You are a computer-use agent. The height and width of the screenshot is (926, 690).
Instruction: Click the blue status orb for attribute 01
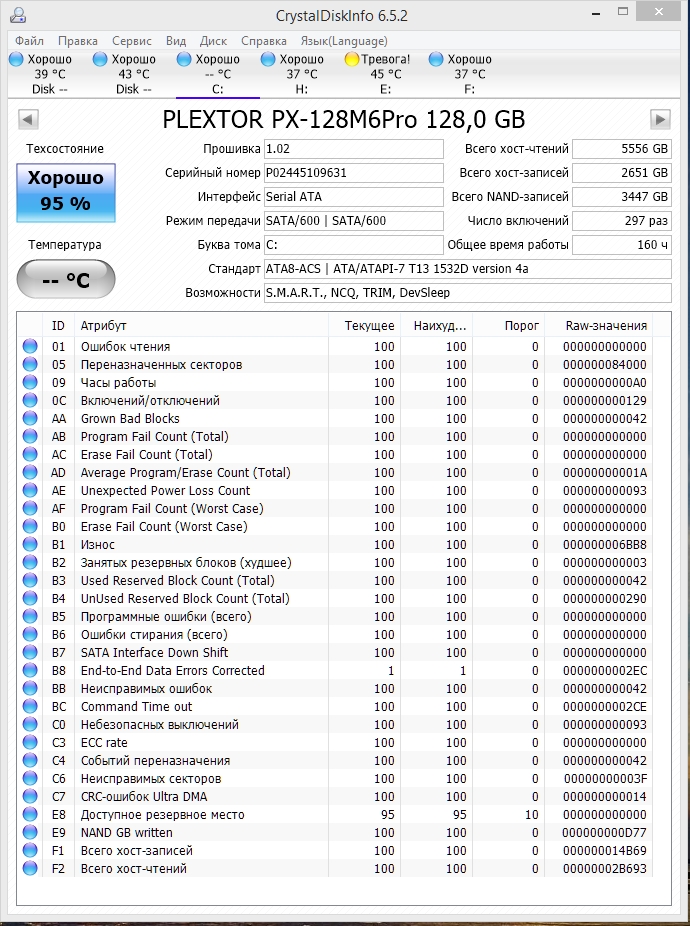click(x=30, y=347)
